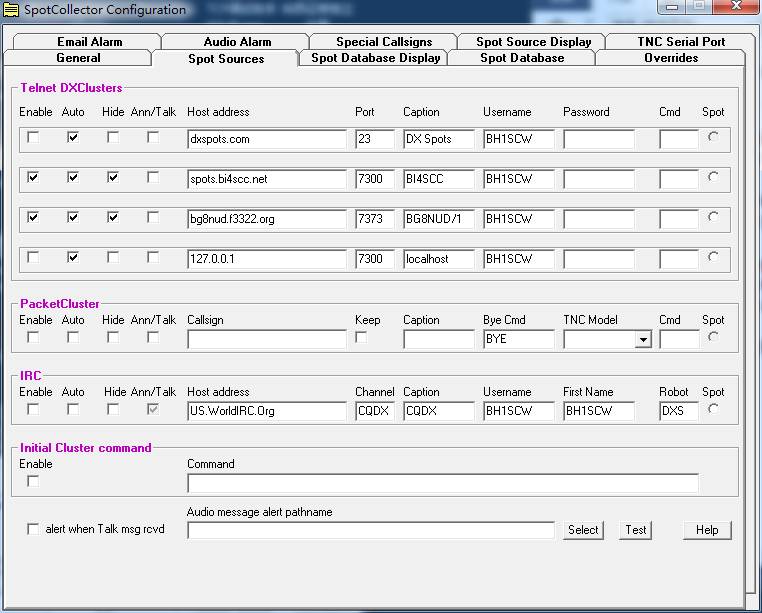Uncheck Hide for spots.bi4scc.net cluster
This screenshot has width=762, height=613.
click(113, 178)
